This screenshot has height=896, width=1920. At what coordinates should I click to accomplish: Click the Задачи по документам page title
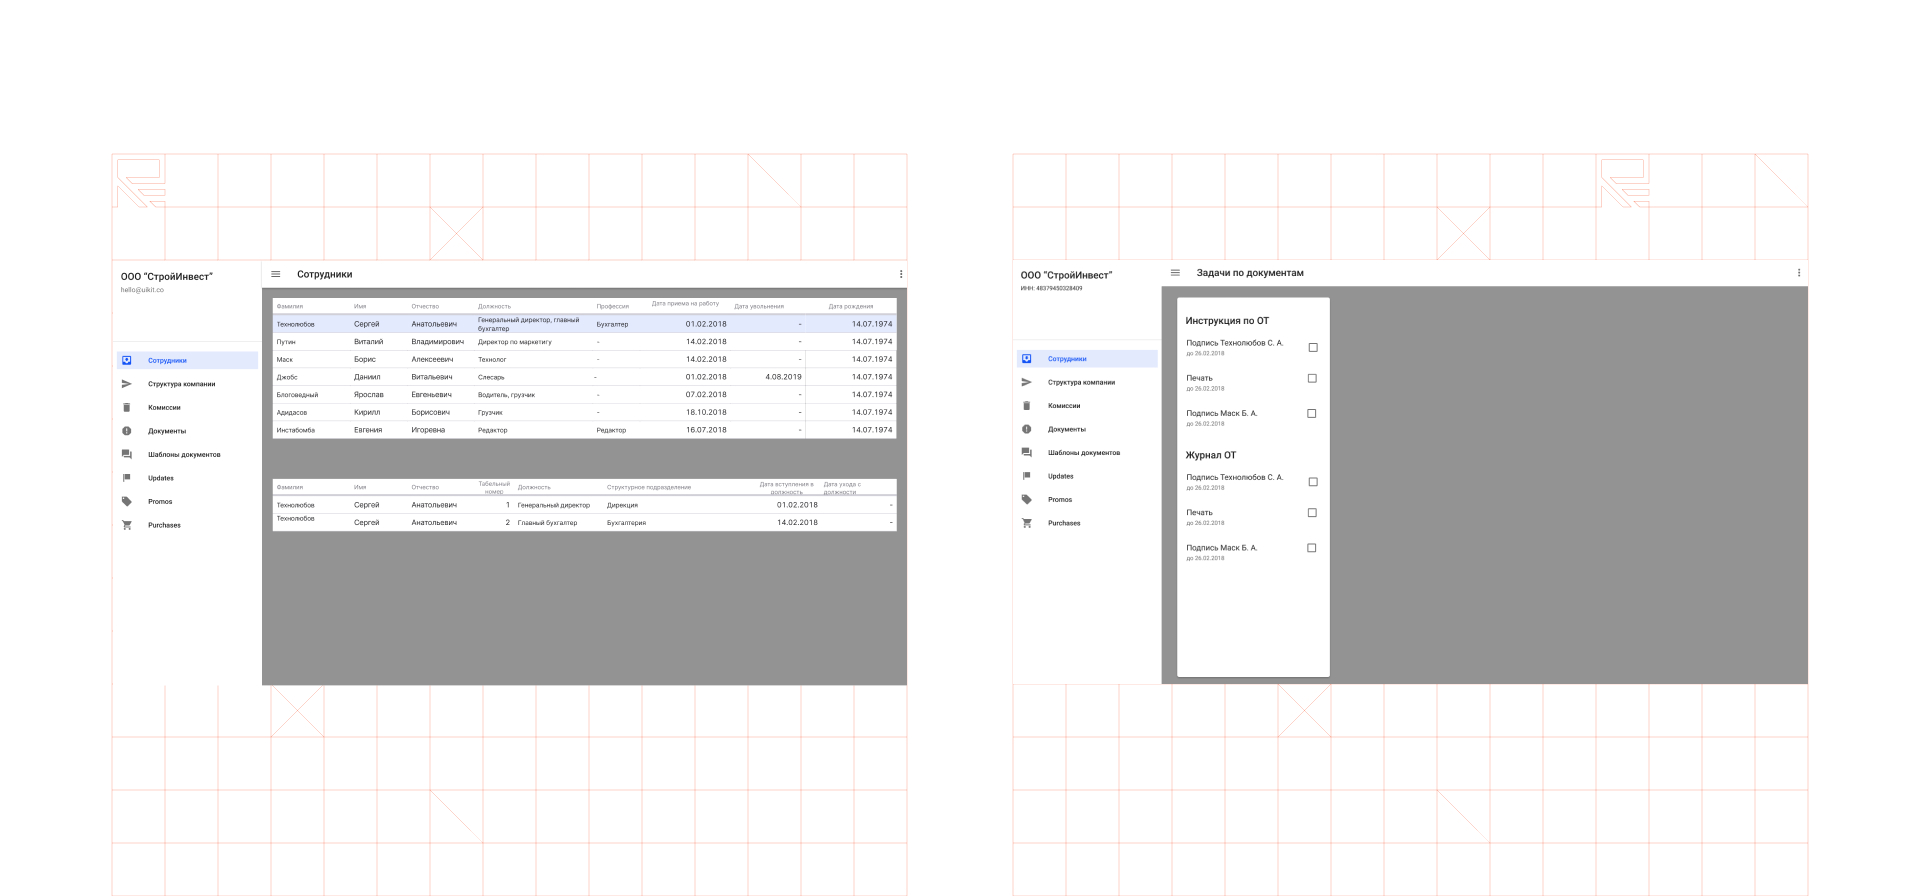coord(1250,273)
